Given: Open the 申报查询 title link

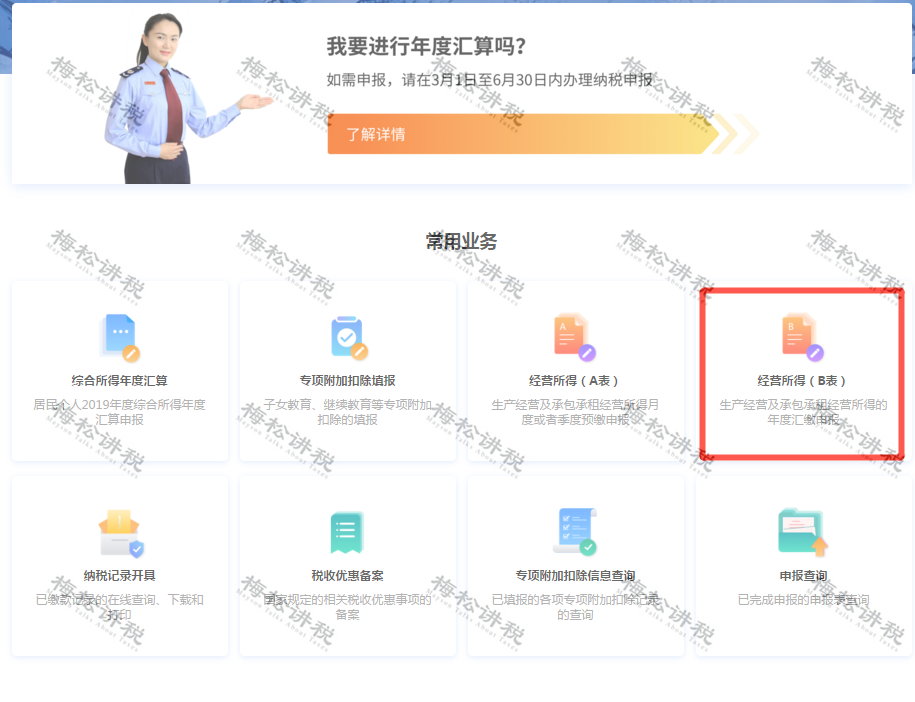Looking at the screenshot, I should 803,576.
